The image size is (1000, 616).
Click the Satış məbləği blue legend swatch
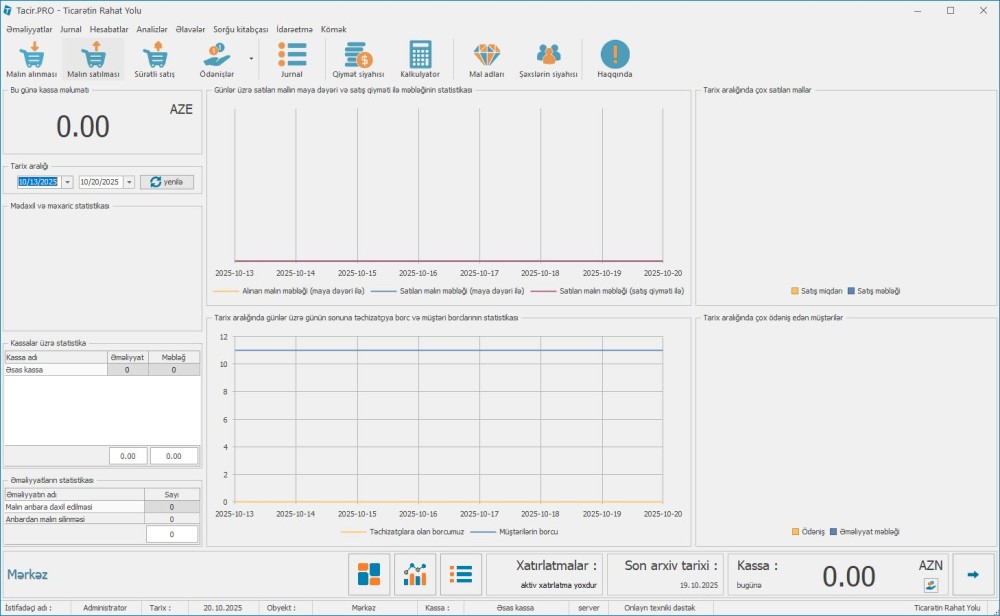click(851, 291)
